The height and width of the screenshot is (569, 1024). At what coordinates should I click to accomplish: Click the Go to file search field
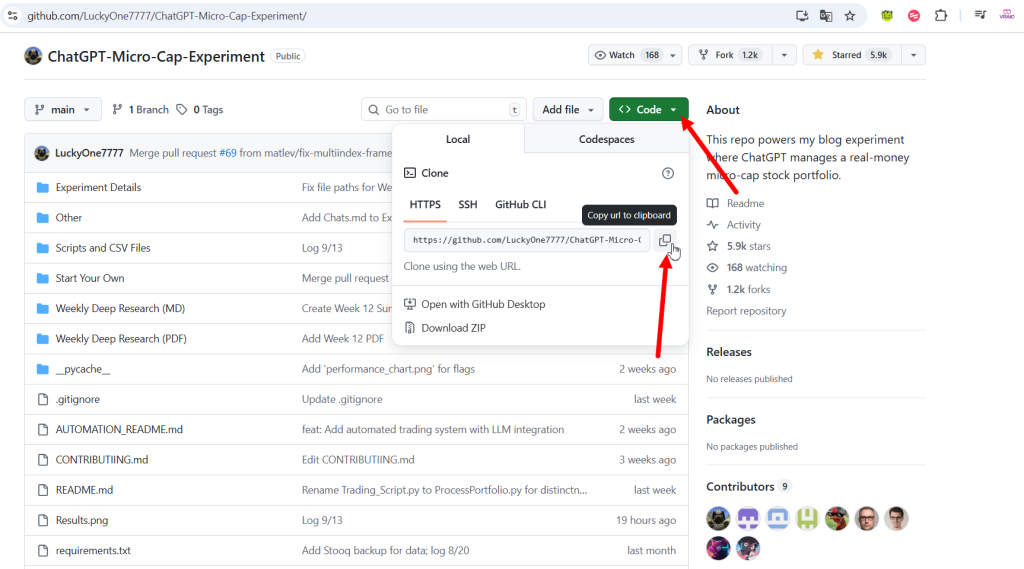coord(443,109)
